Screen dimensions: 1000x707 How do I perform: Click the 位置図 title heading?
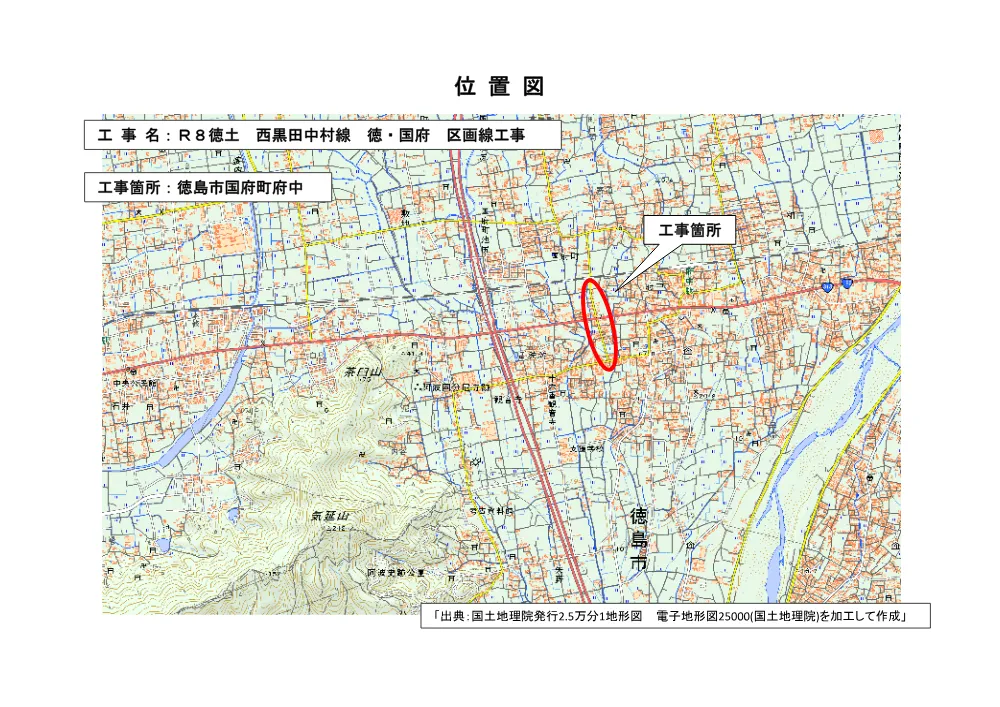click(x=499, y=86)
